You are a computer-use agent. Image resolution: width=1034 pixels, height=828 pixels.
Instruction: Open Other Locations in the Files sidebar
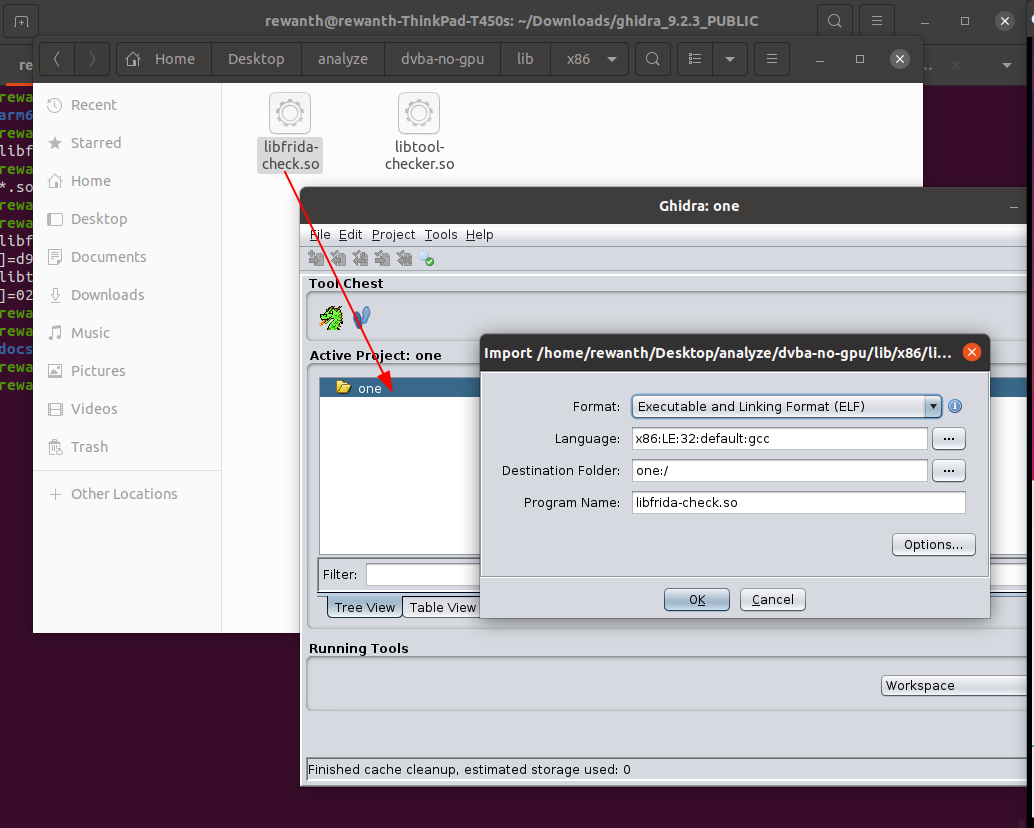(127, 494)
